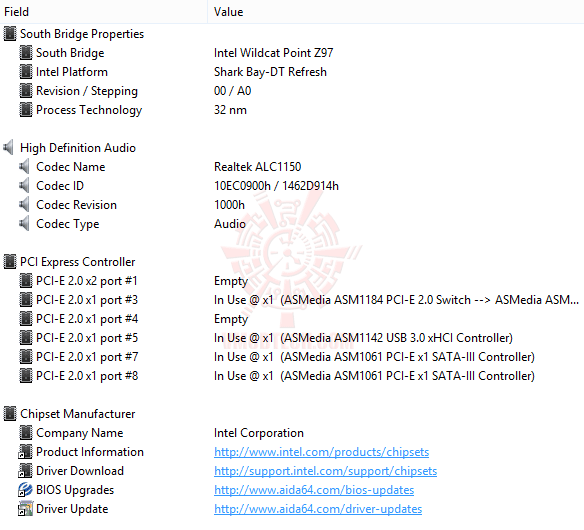Click the ASMedia ASM1142 USB 3.0 value
Image resolution: width=584 pixels, height=530 pixels.
(363, 338)
